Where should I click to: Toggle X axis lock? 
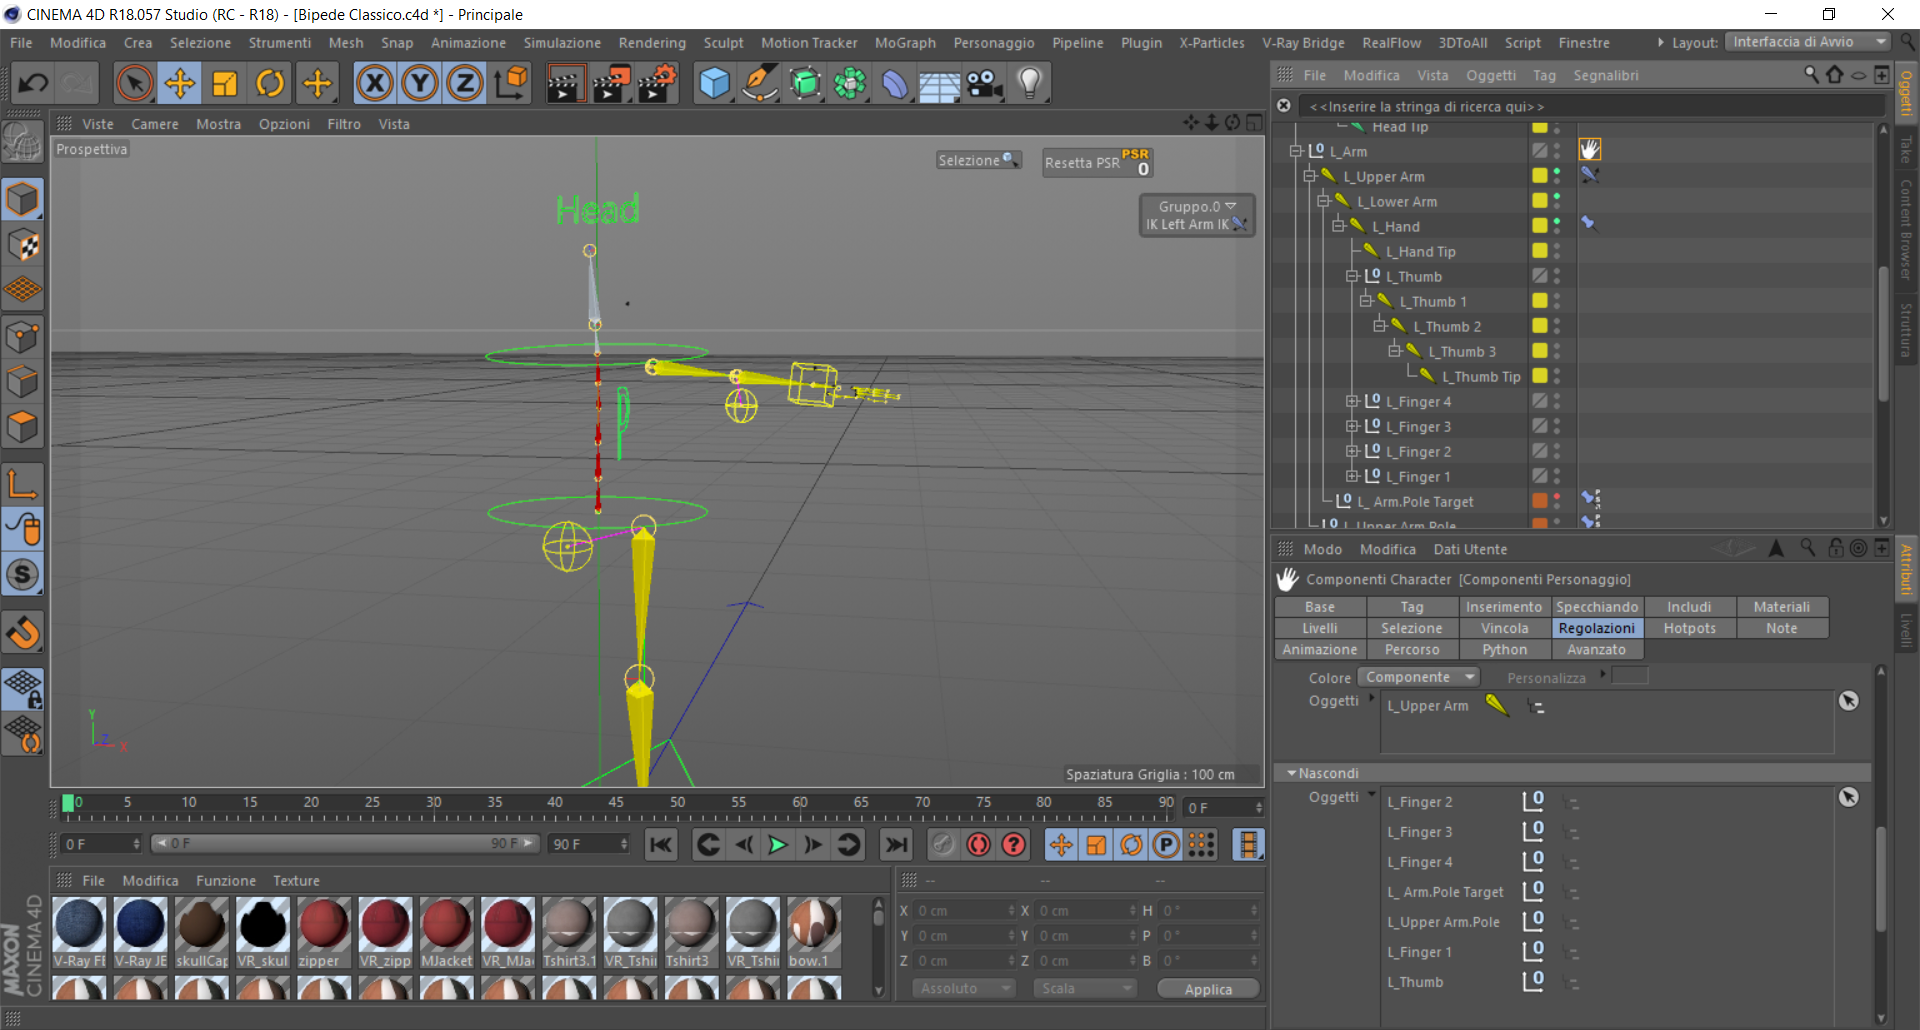point(375,84)
